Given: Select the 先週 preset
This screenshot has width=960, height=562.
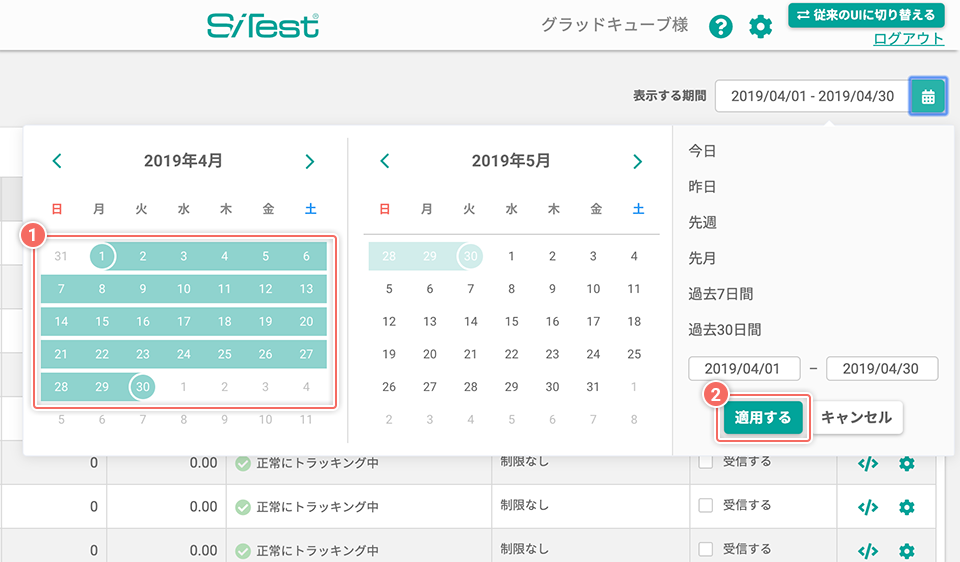Looking at the screenshot, I should 702,222.
